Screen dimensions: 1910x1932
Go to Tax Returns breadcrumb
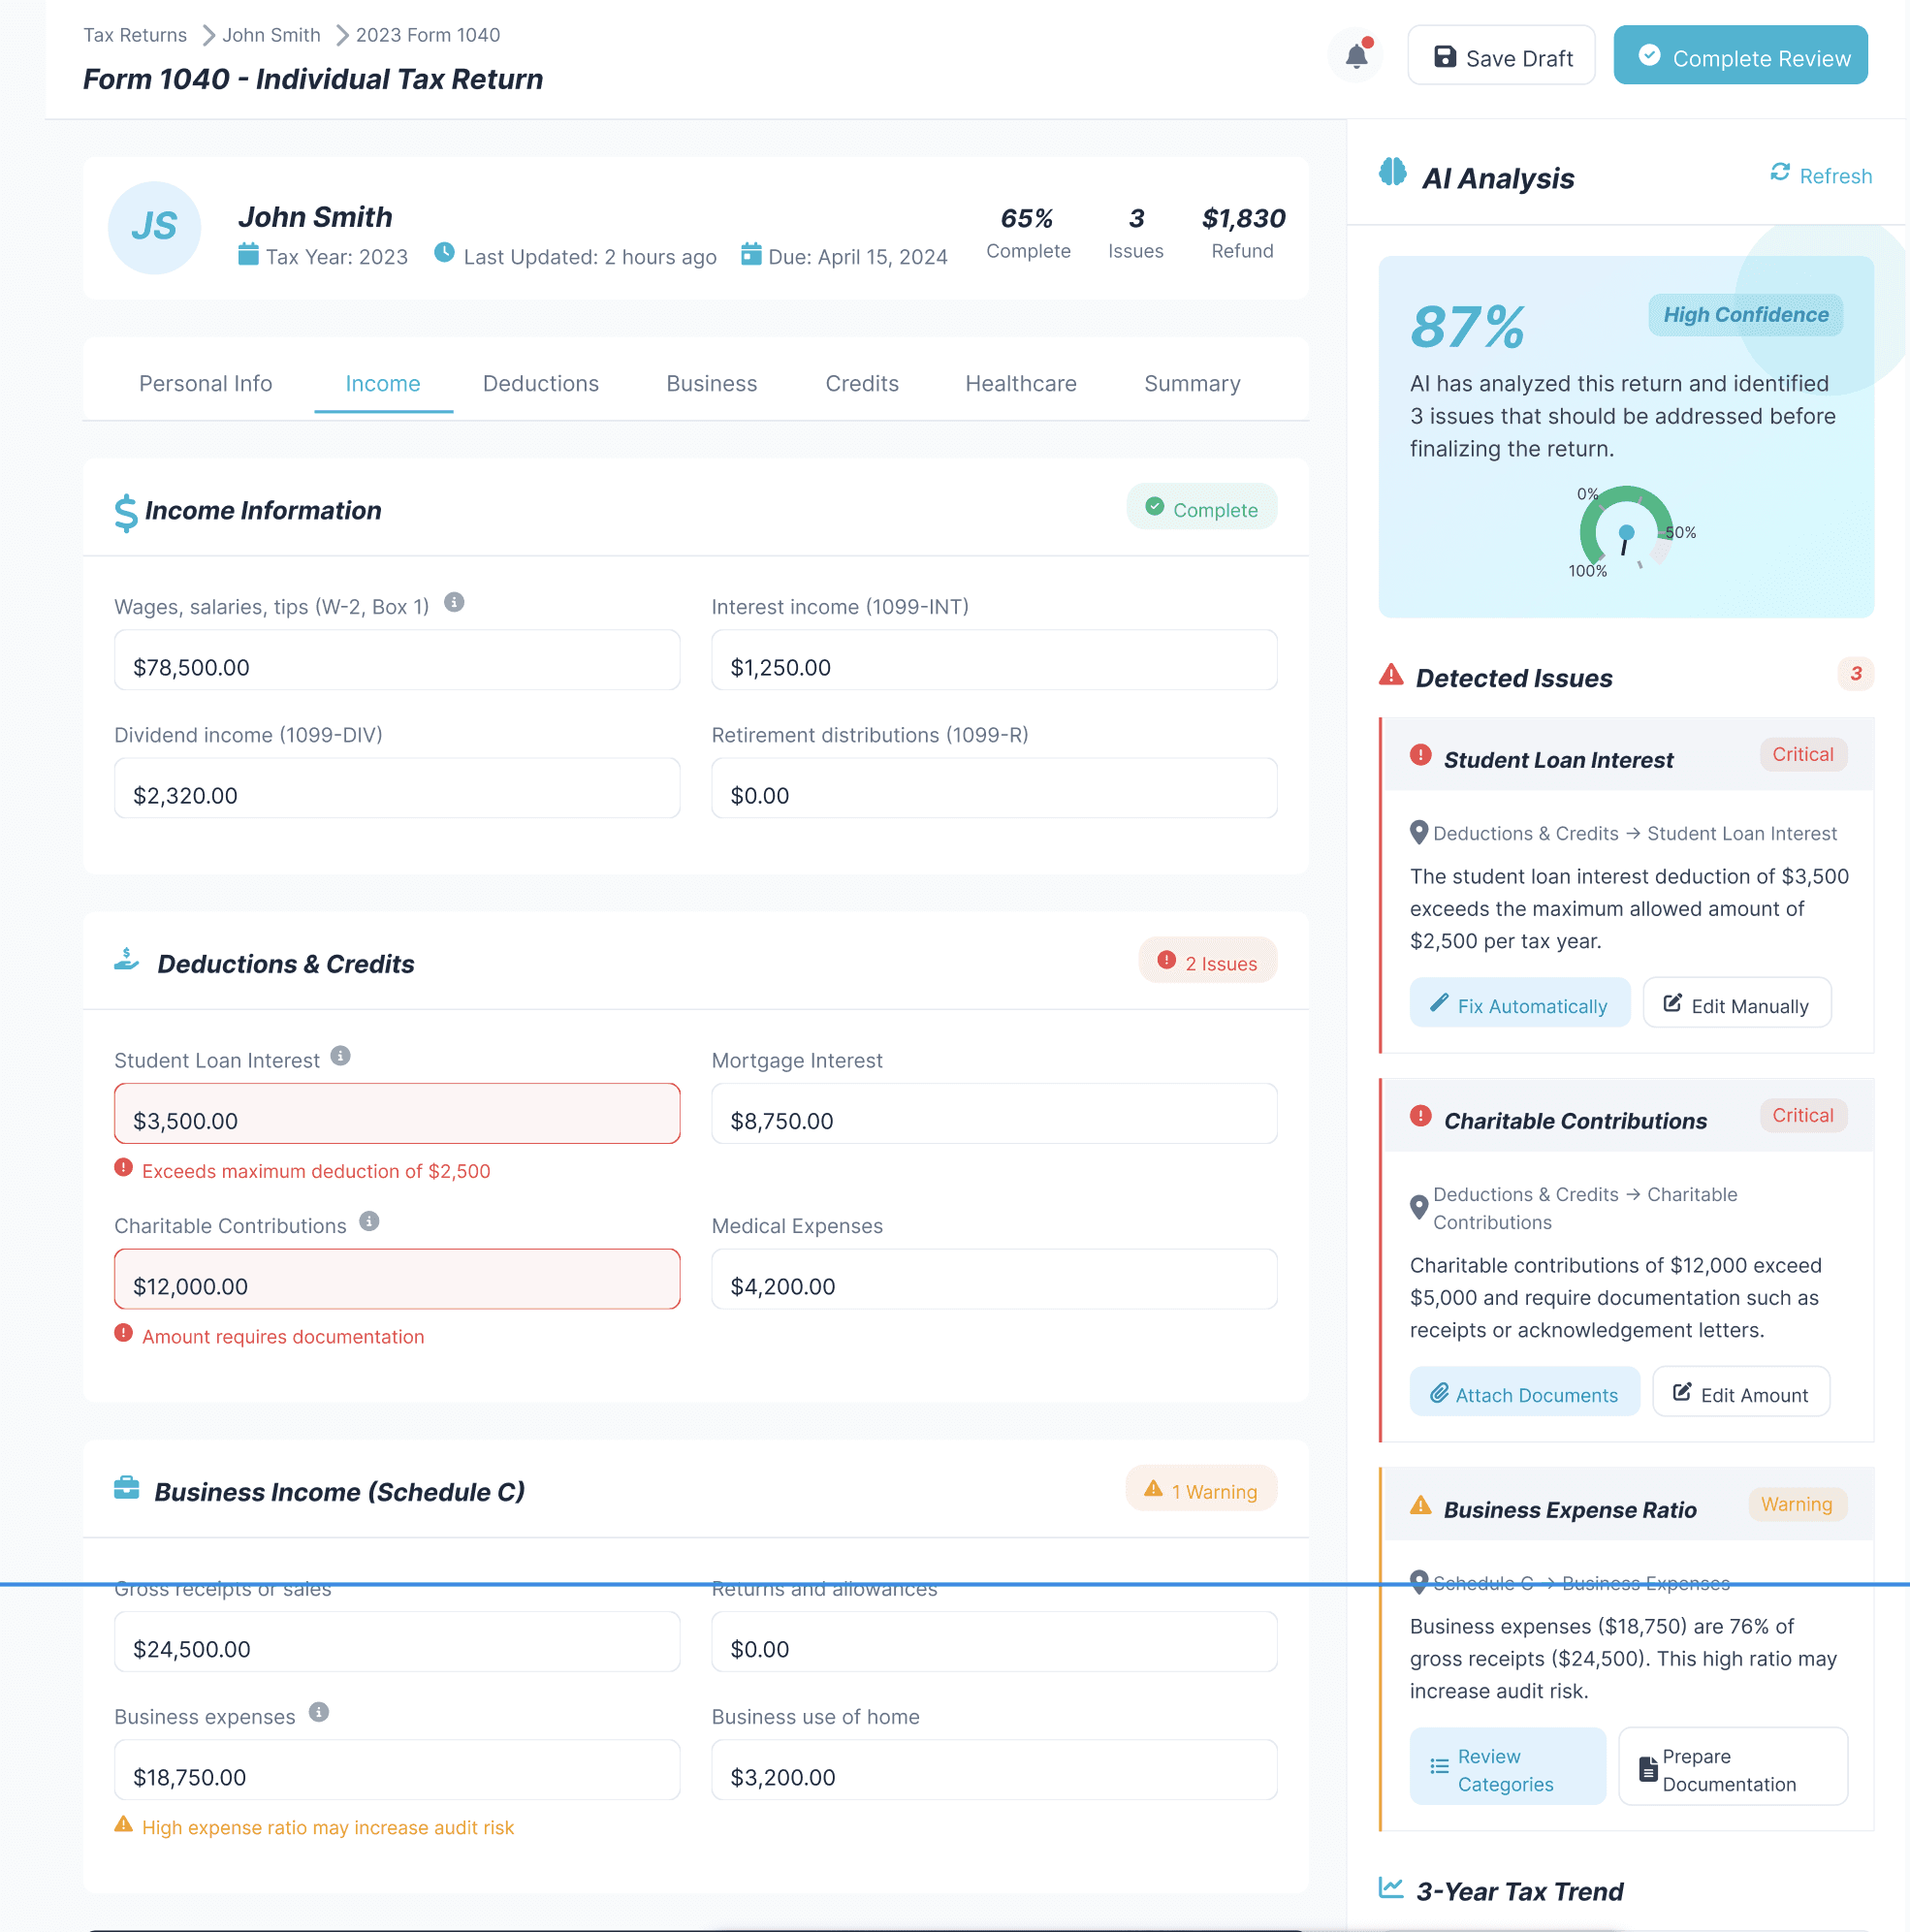135,35
